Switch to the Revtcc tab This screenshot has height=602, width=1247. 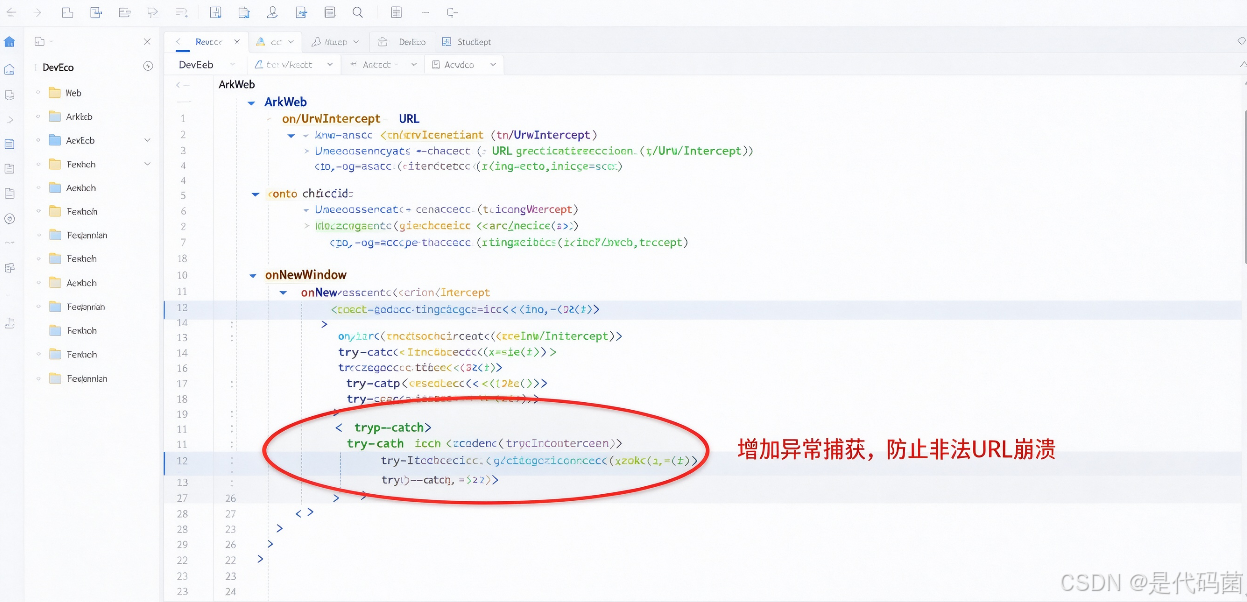pos(208,42)
